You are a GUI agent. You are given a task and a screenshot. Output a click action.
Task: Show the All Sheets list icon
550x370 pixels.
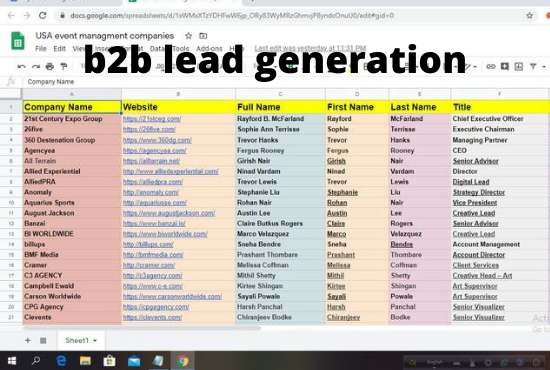(x=43, y=340)
